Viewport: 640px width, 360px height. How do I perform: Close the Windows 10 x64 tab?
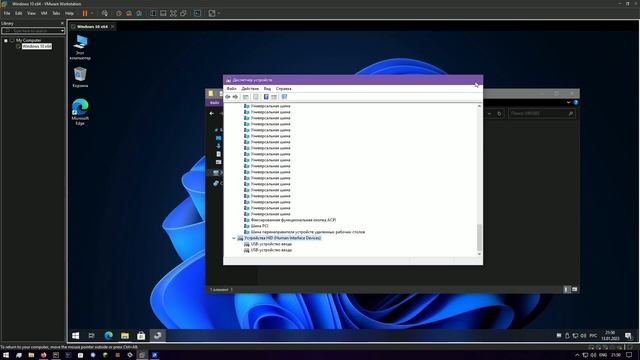112,27
